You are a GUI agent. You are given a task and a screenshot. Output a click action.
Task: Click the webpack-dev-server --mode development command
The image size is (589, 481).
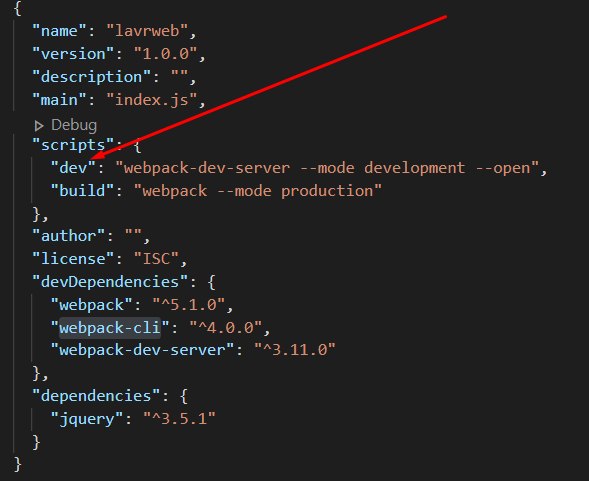point(327,168)
